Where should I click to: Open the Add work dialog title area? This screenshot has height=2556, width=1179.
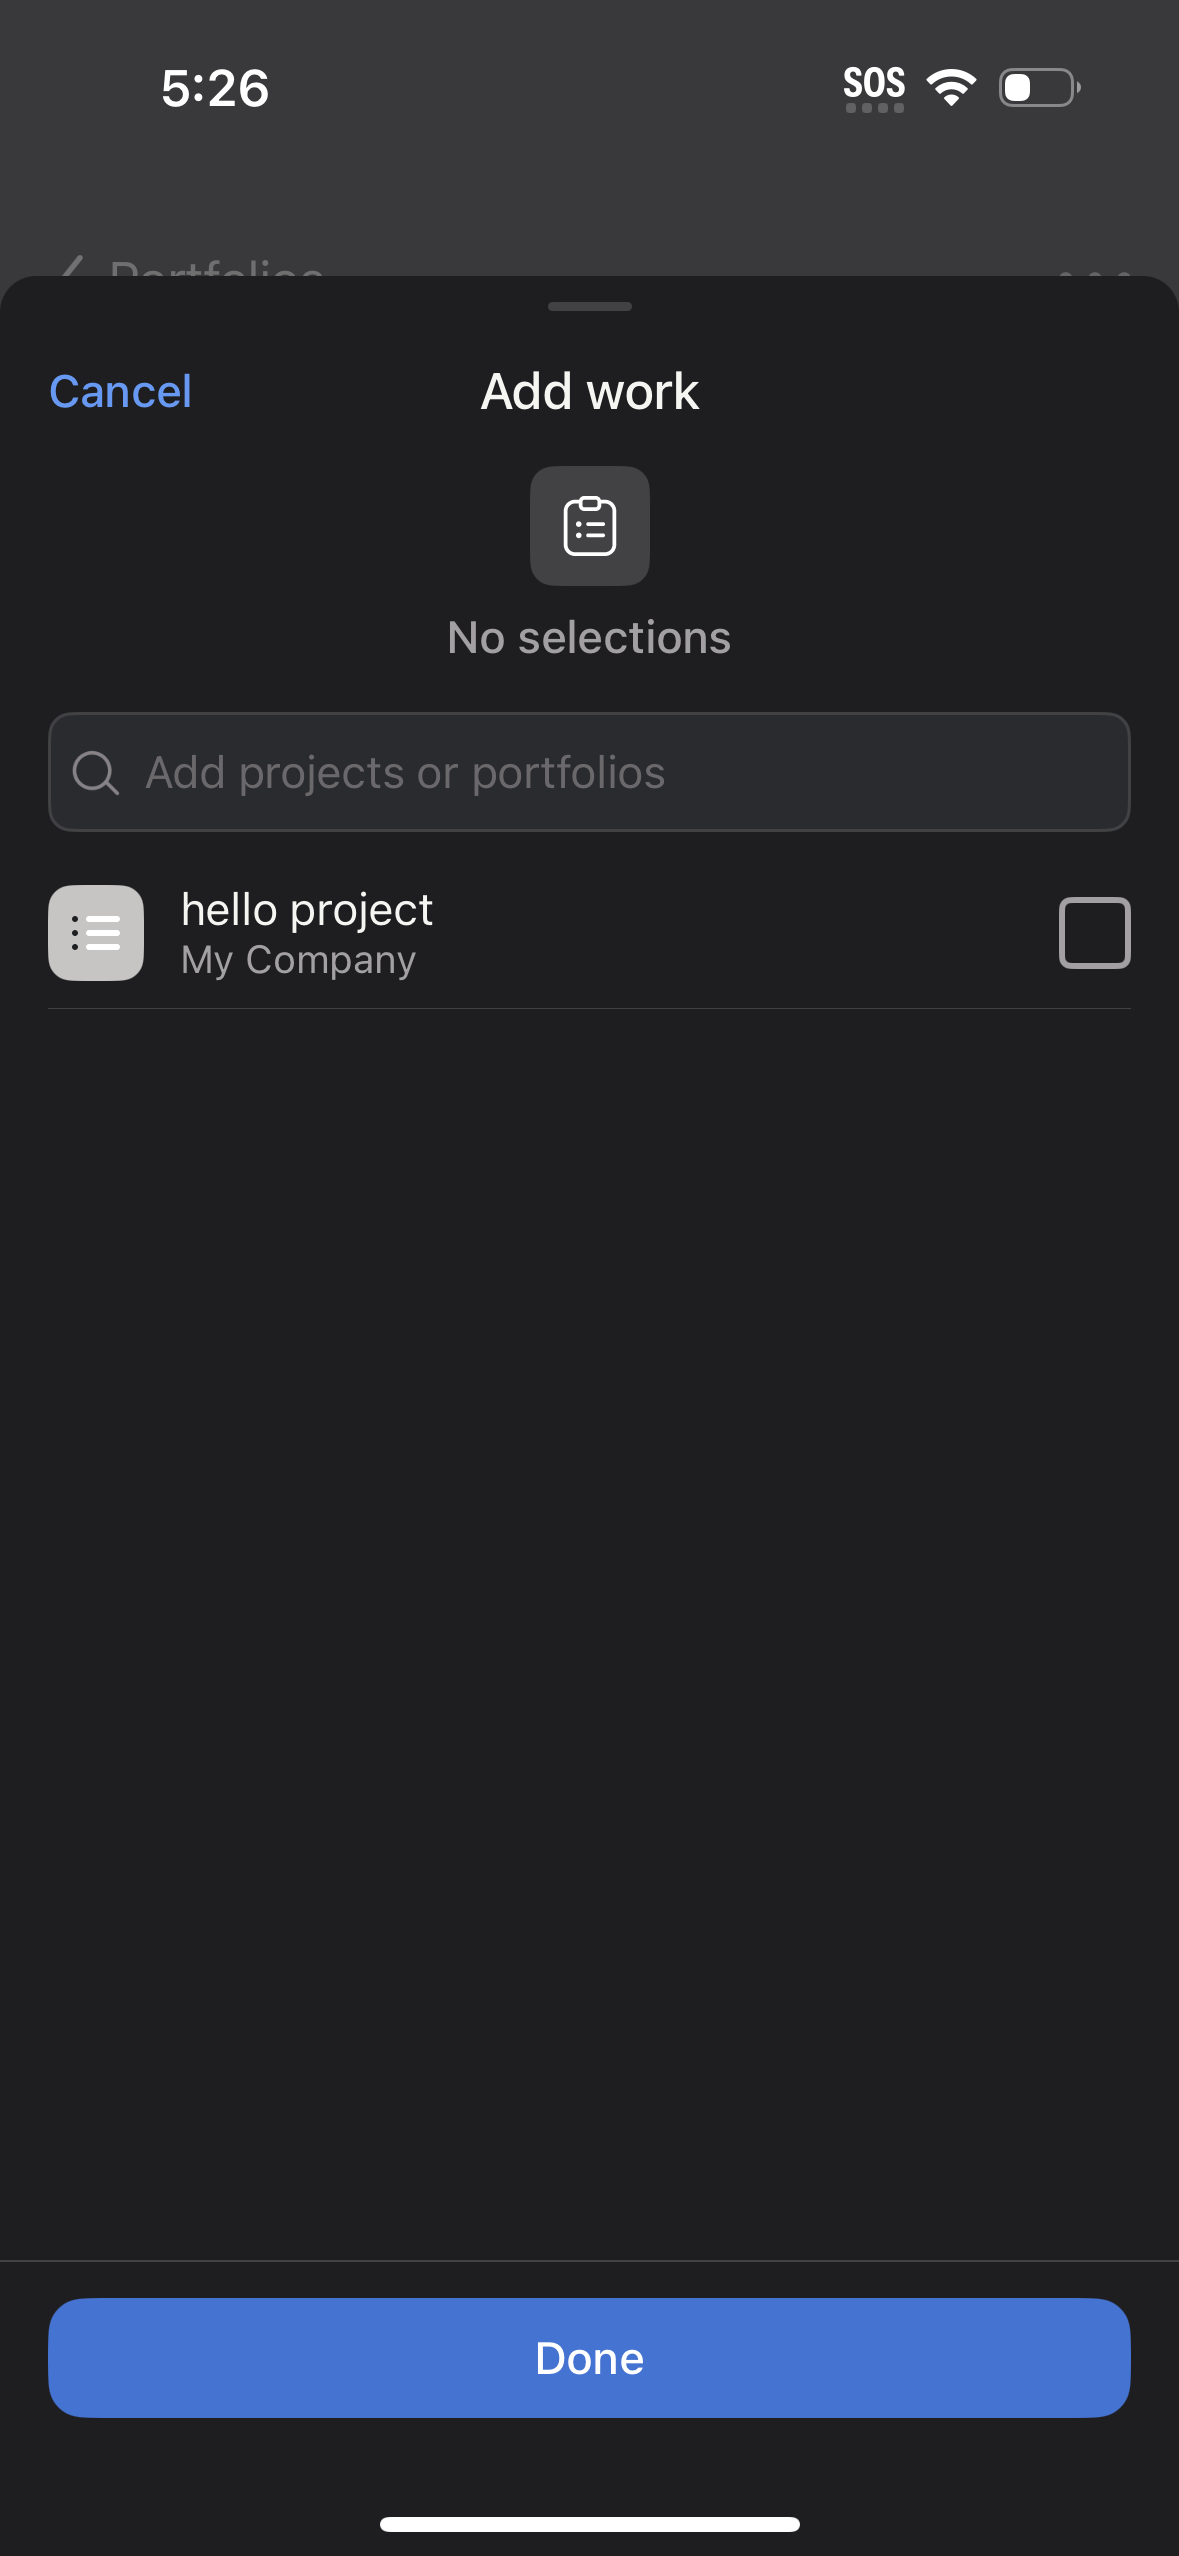[x=588, y=391]
